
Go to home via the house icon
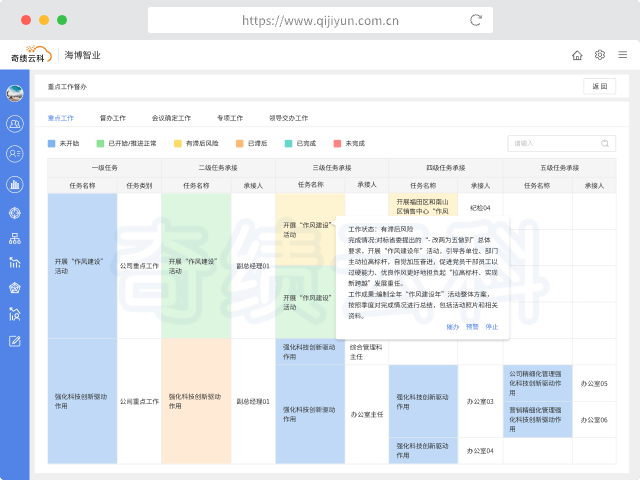(577, 55)
